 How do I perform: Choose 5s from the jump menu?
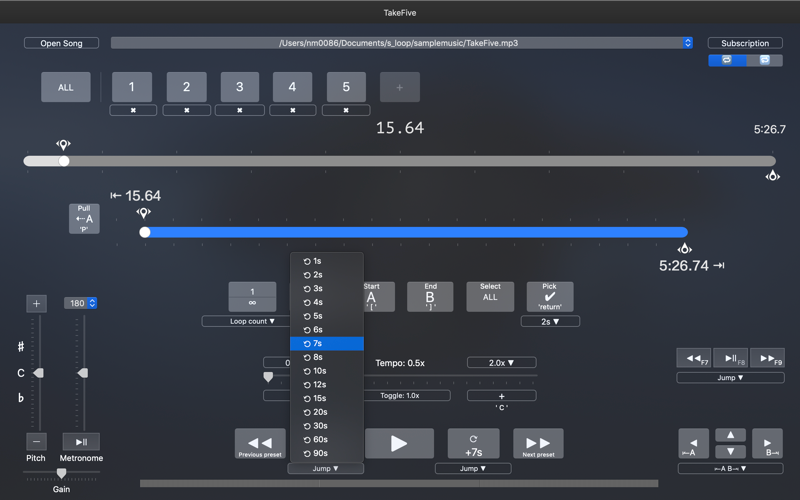coord(327,316)
